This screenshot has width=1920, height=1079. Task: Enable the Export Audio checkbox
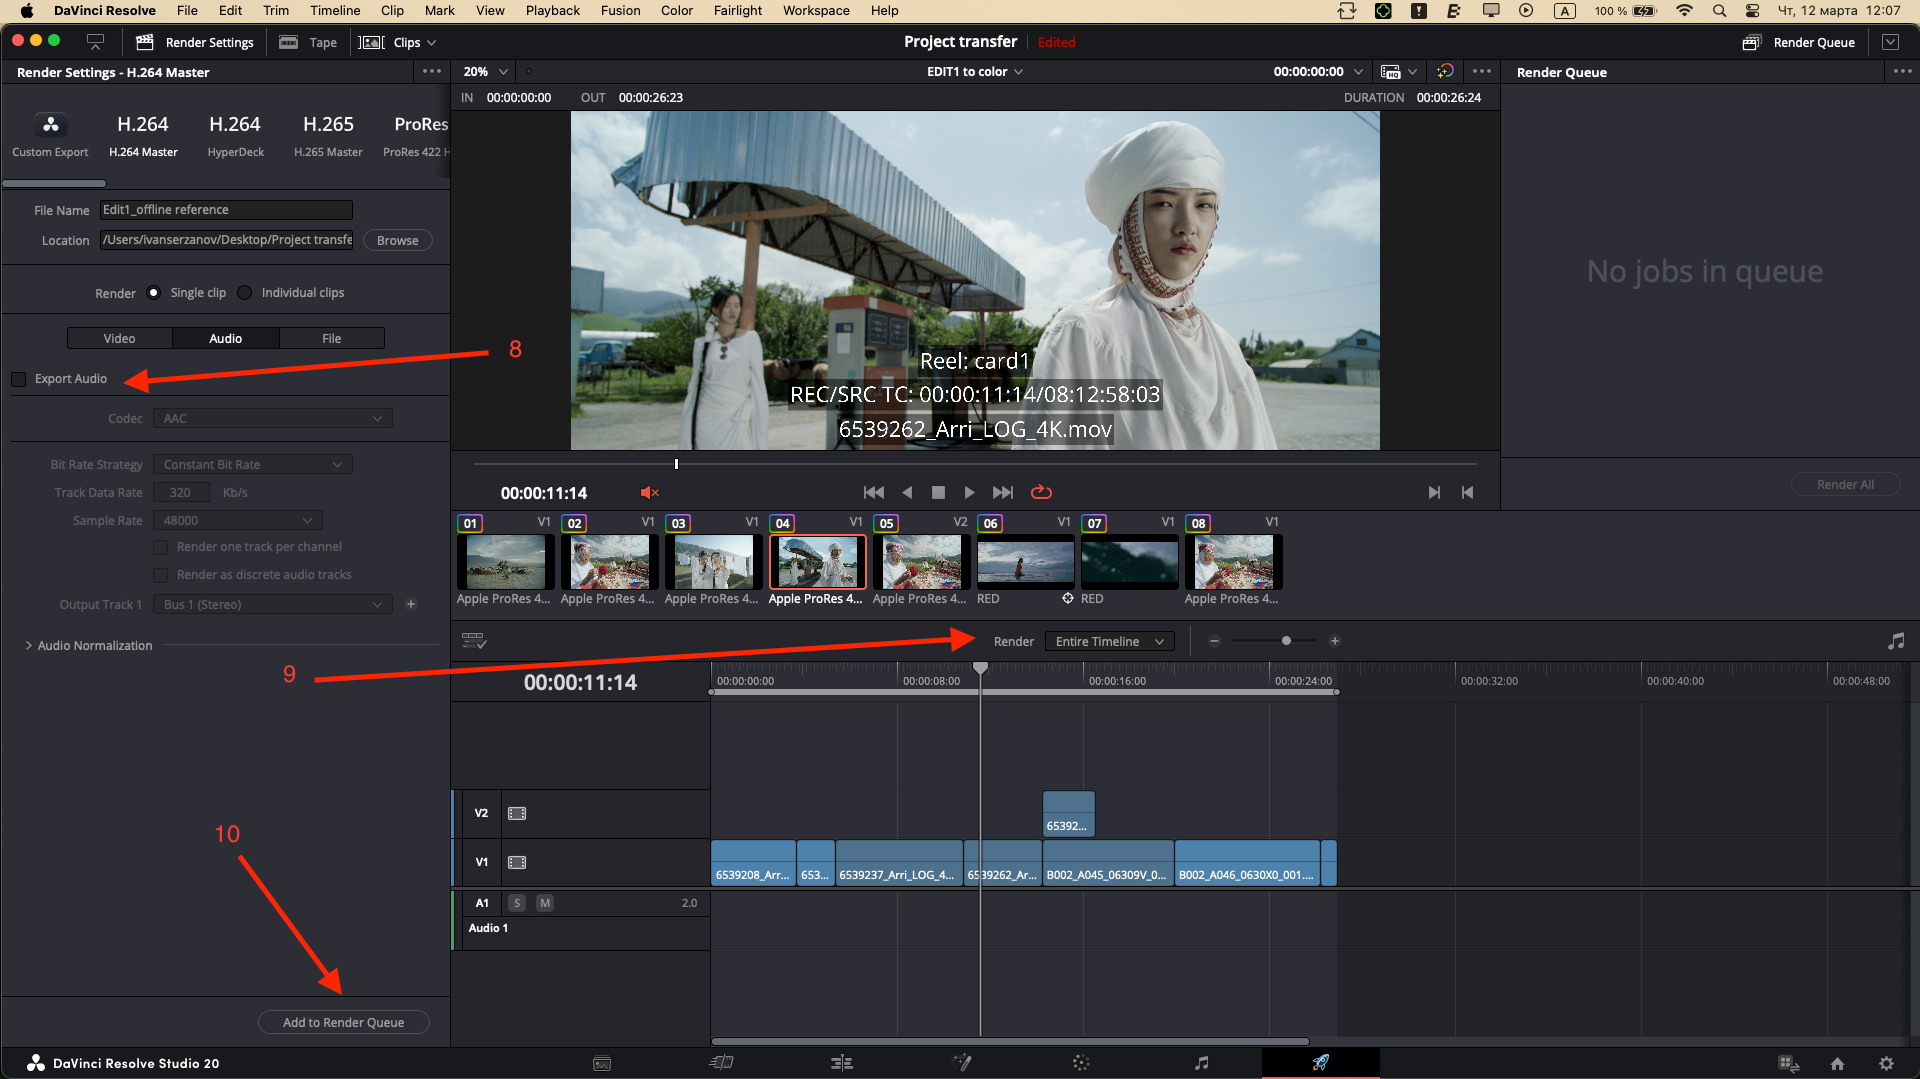(x=18, y=379)
